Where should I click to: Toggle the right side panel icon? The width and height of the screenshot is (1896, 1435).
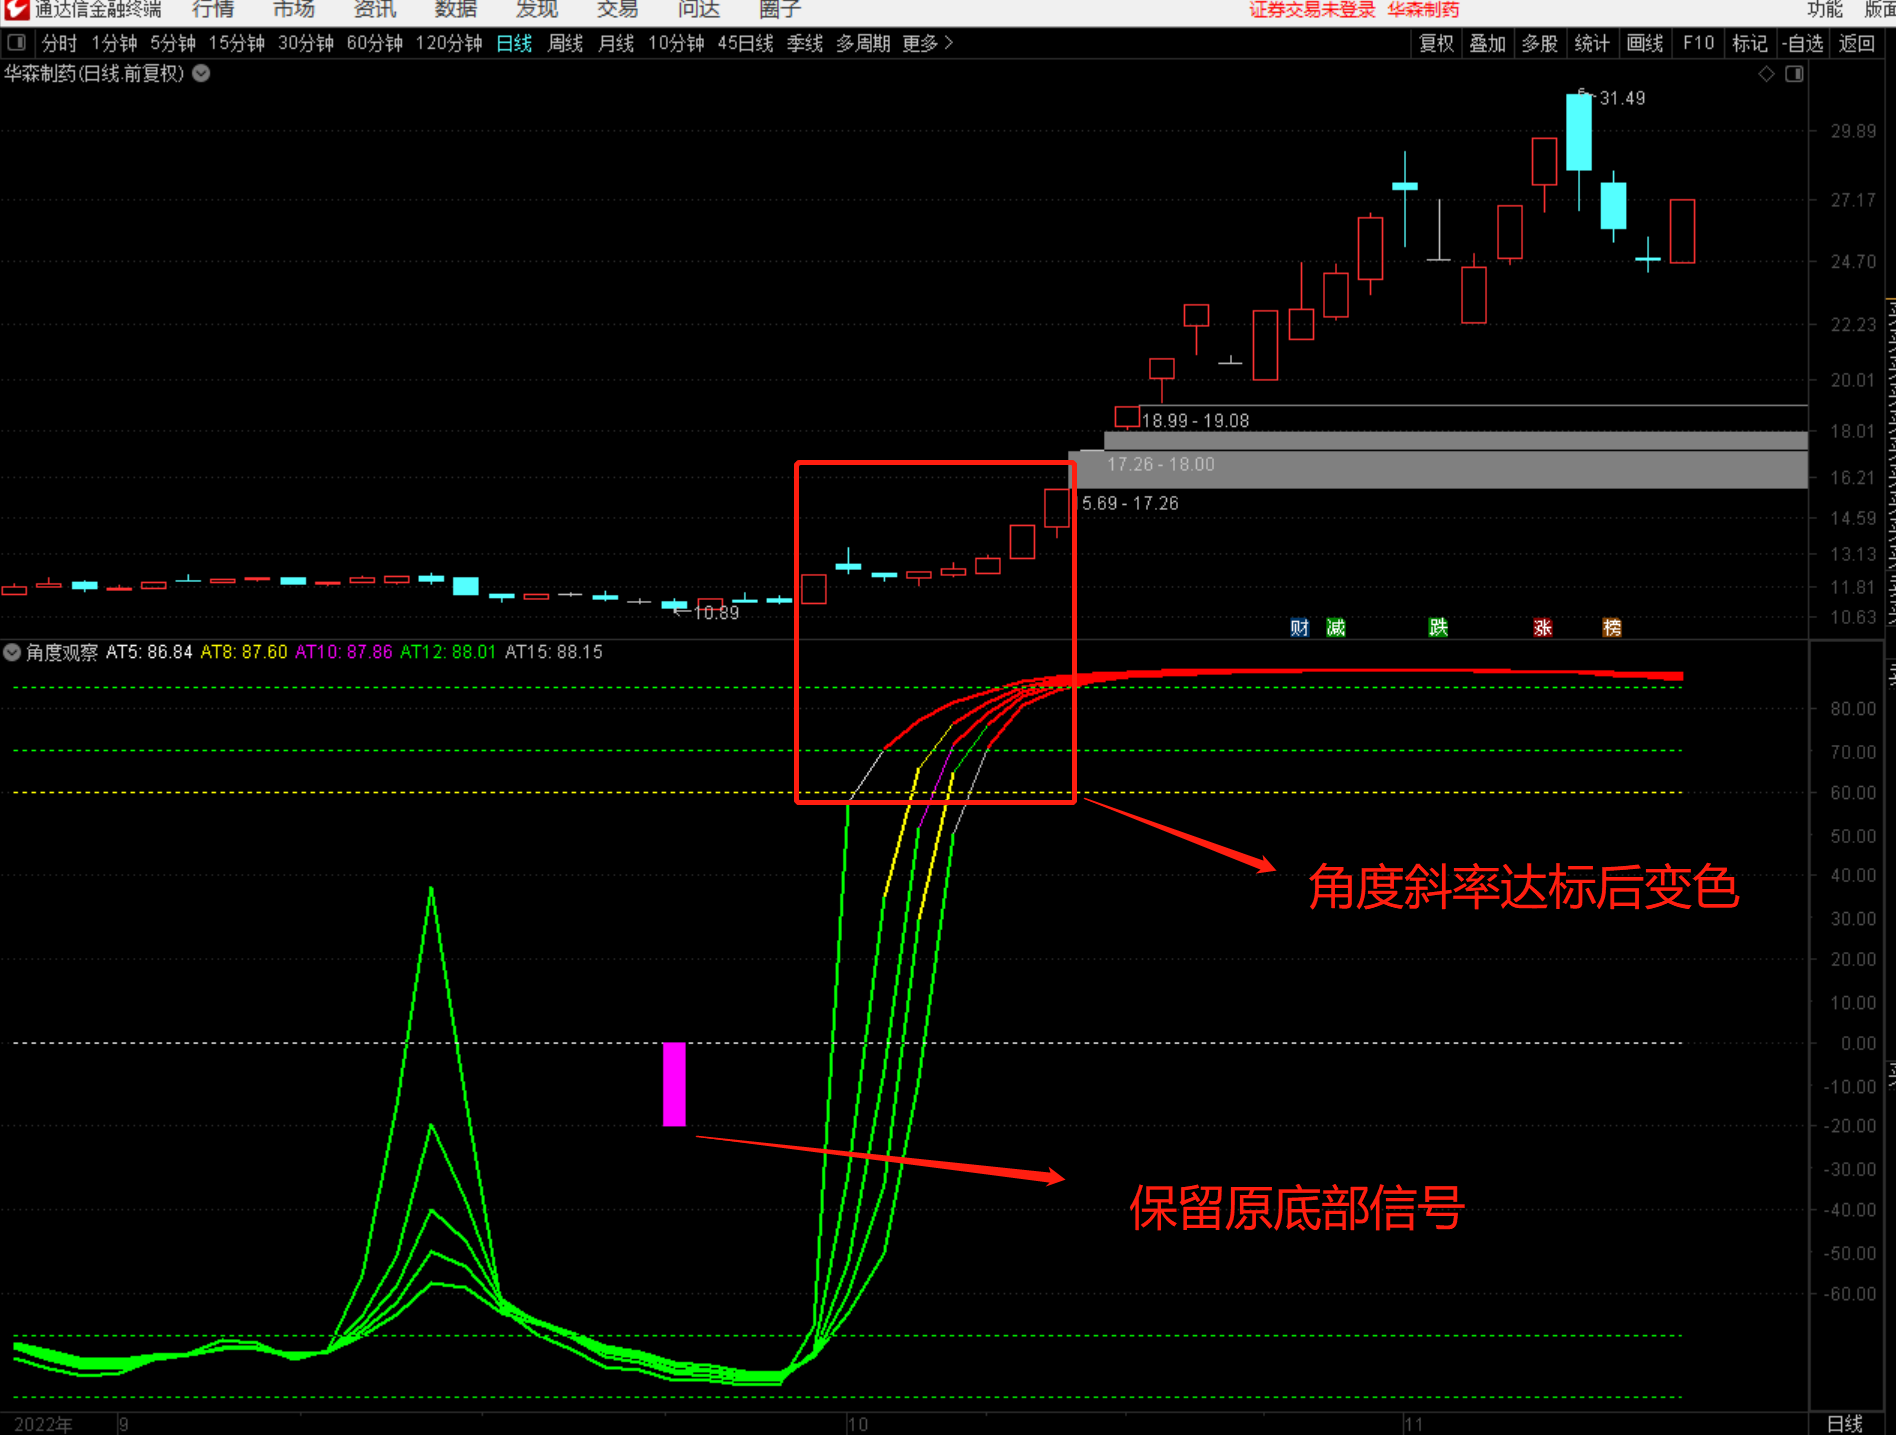[1794, 74]
